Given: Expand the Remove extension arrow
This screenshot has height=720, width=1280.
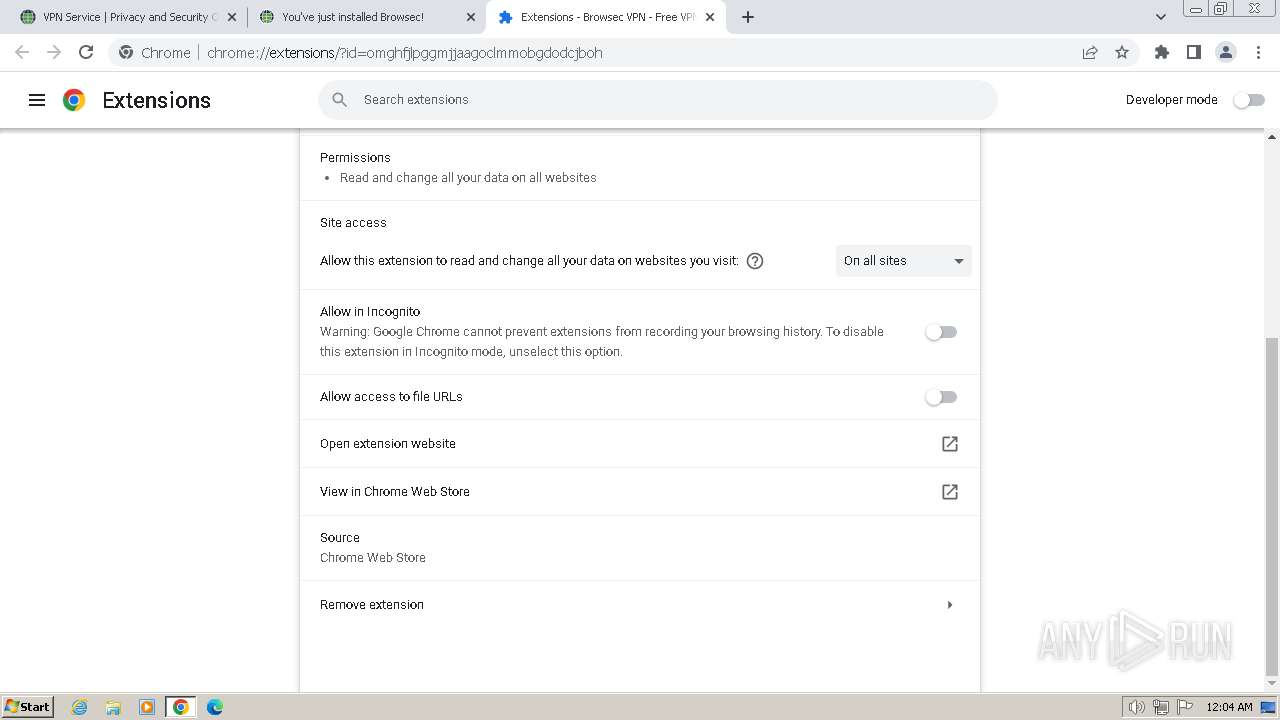Looking at the screenshot, I should [x=950, y=605].
